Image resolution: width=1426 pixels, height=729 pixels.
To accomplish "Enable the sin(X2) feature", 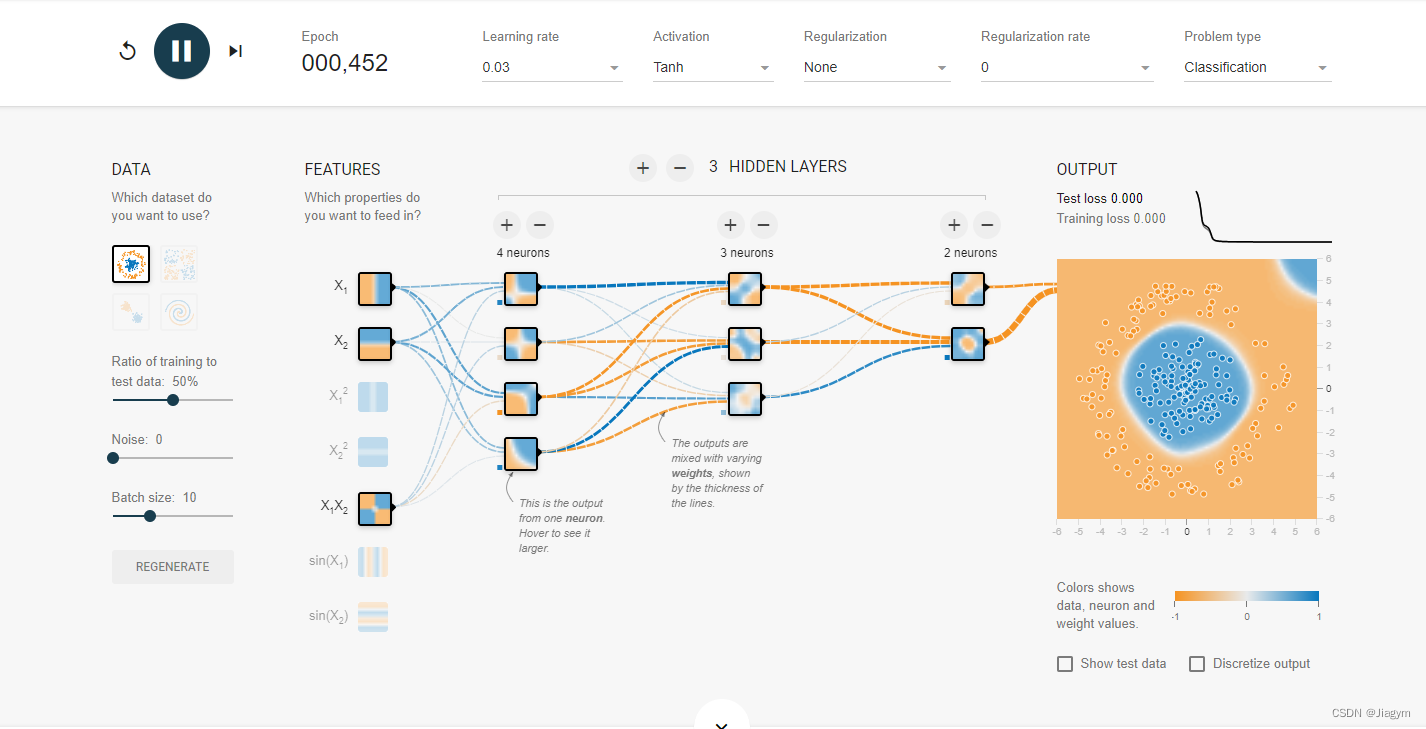I will click(x=373, y=617).
